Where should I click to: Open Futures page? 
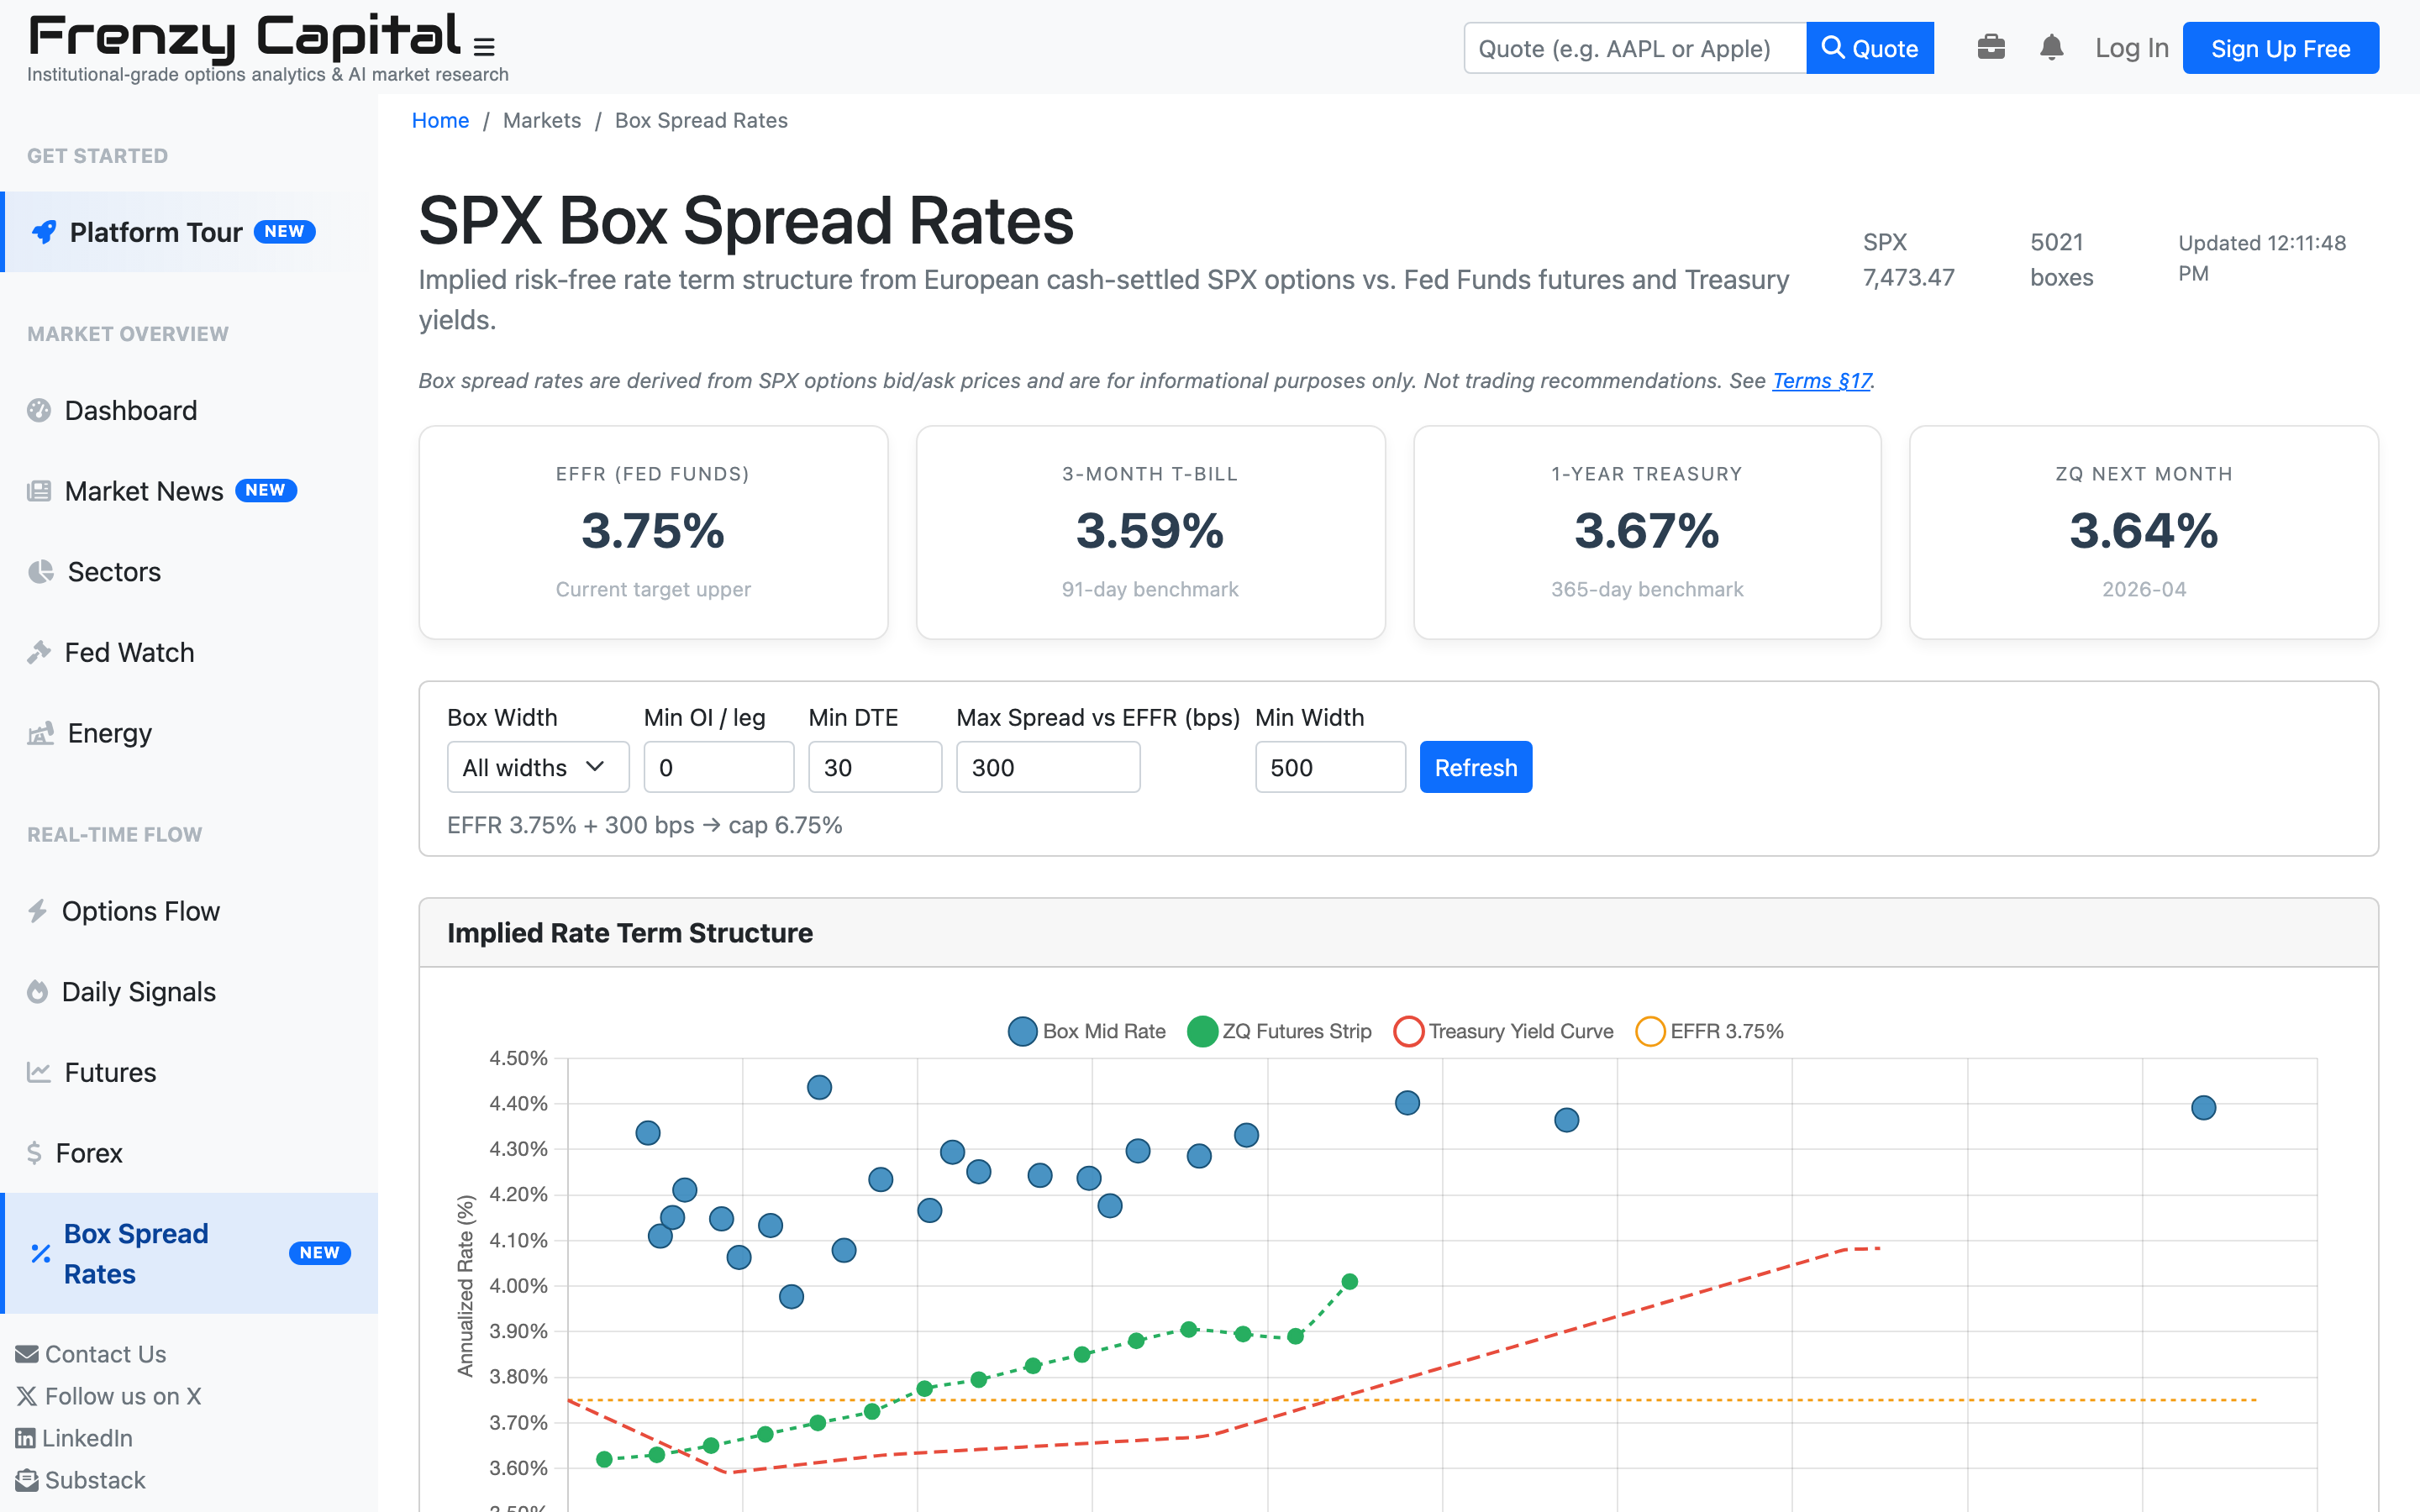(x=191, y=1072)
